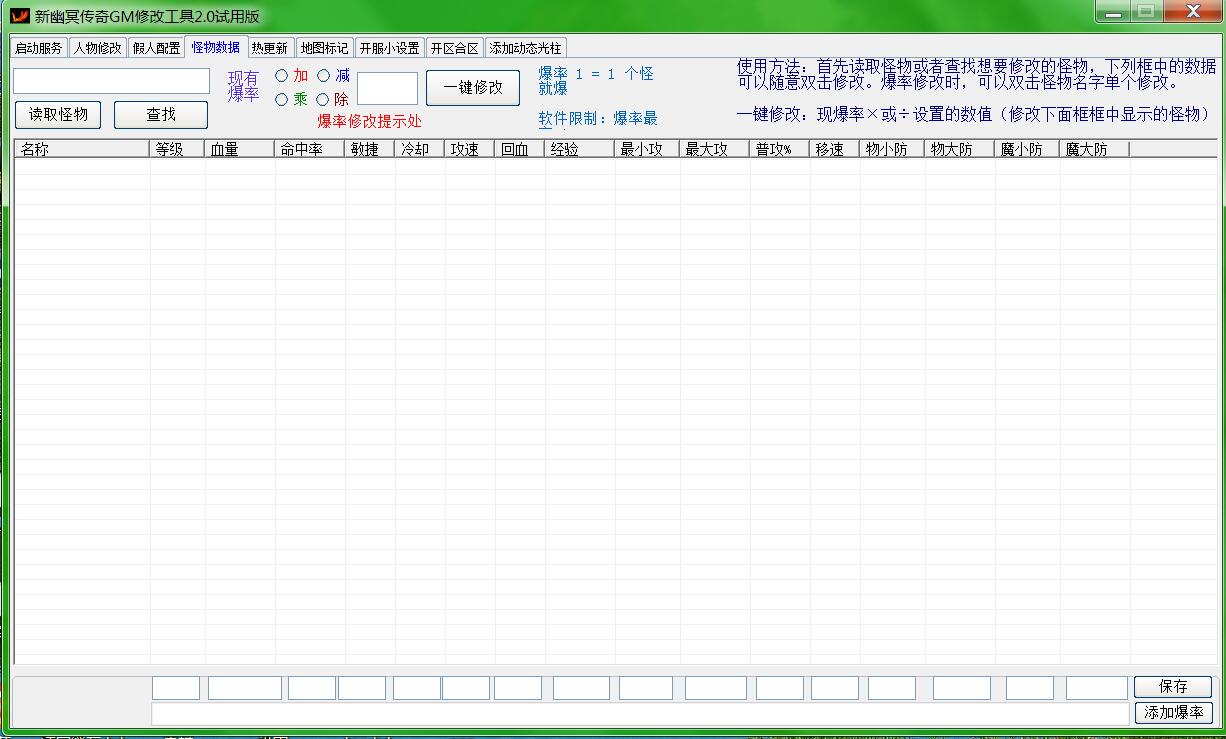Open the 人物修改 tab
1226x739 pixels.
point(97,48)
